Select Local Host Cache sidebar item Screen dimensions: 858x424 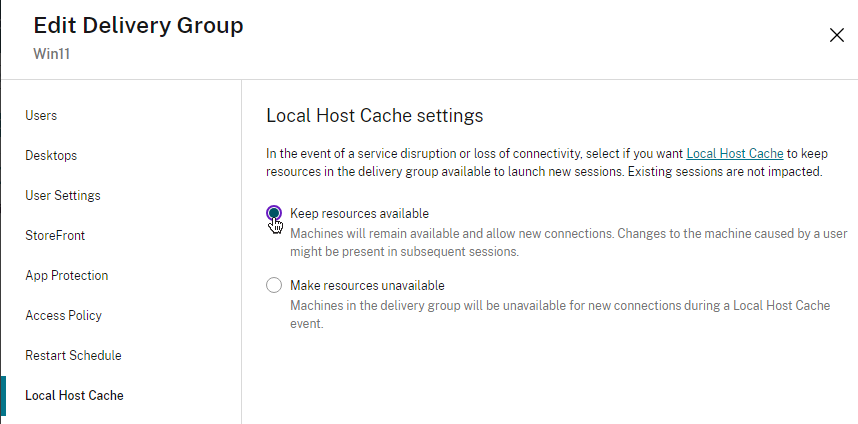tap(74, 395)
